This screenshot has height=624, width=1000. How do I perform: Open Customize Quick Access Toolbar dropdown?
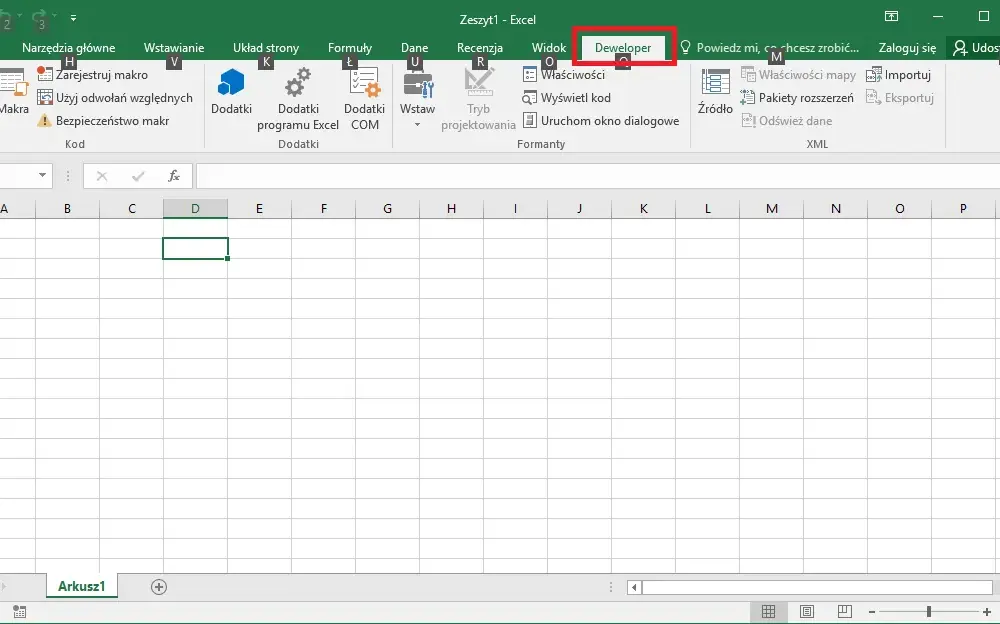(73, 19)
